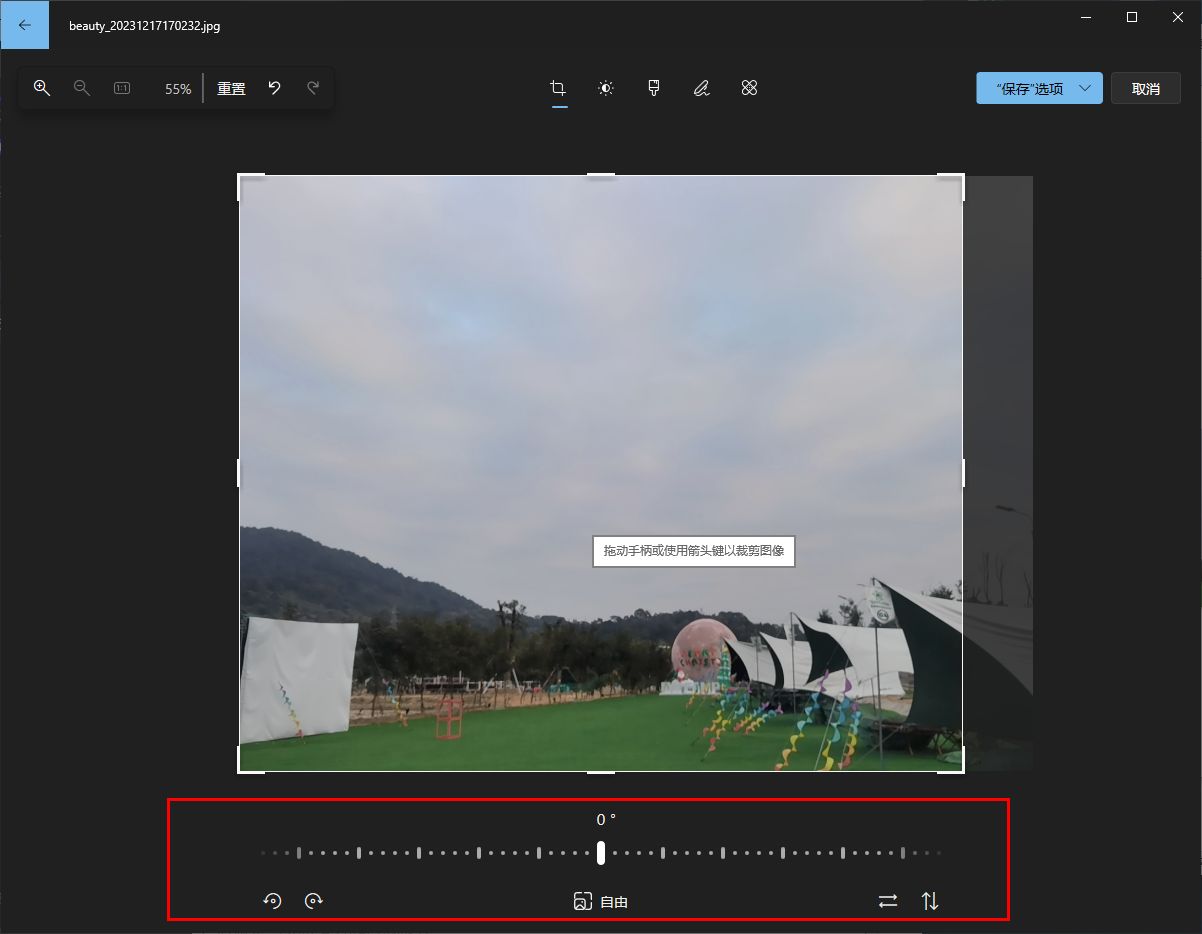Click 取消 to cancel editing
Viewport: 1202px width, 934px height.
coord(1146,88)
